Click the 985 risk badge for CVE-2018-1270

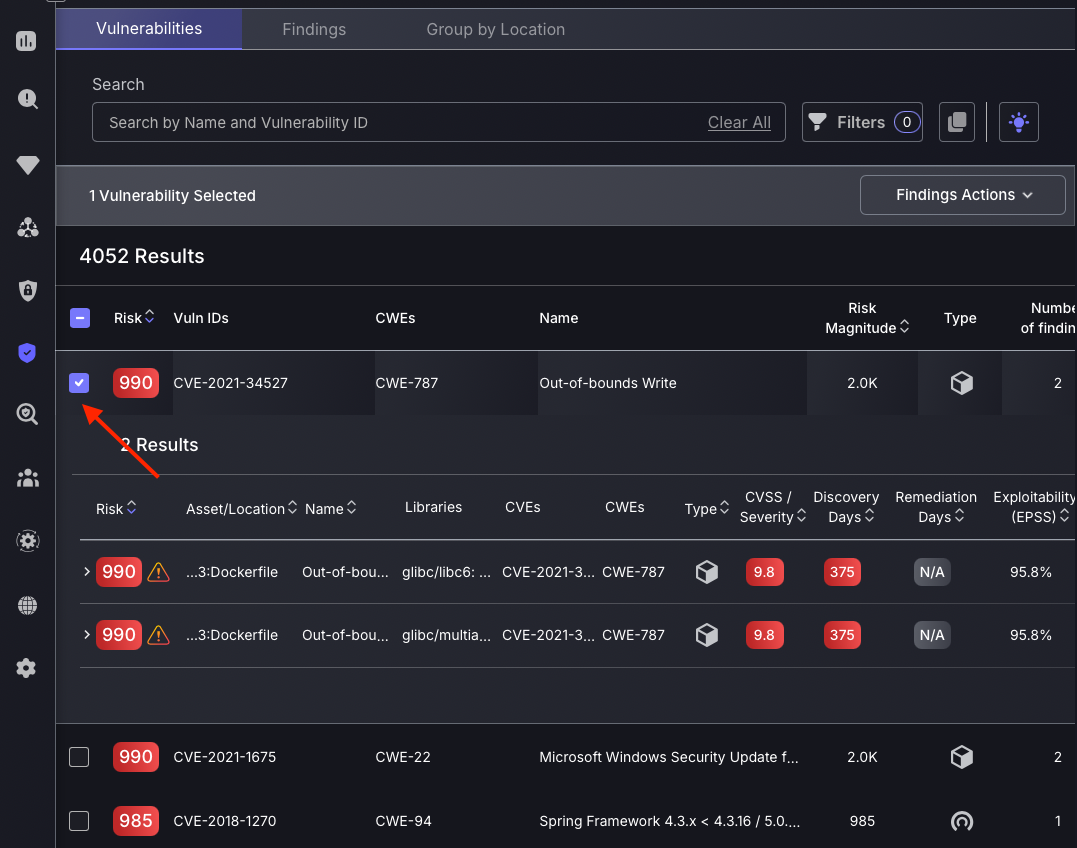point(136,821)
